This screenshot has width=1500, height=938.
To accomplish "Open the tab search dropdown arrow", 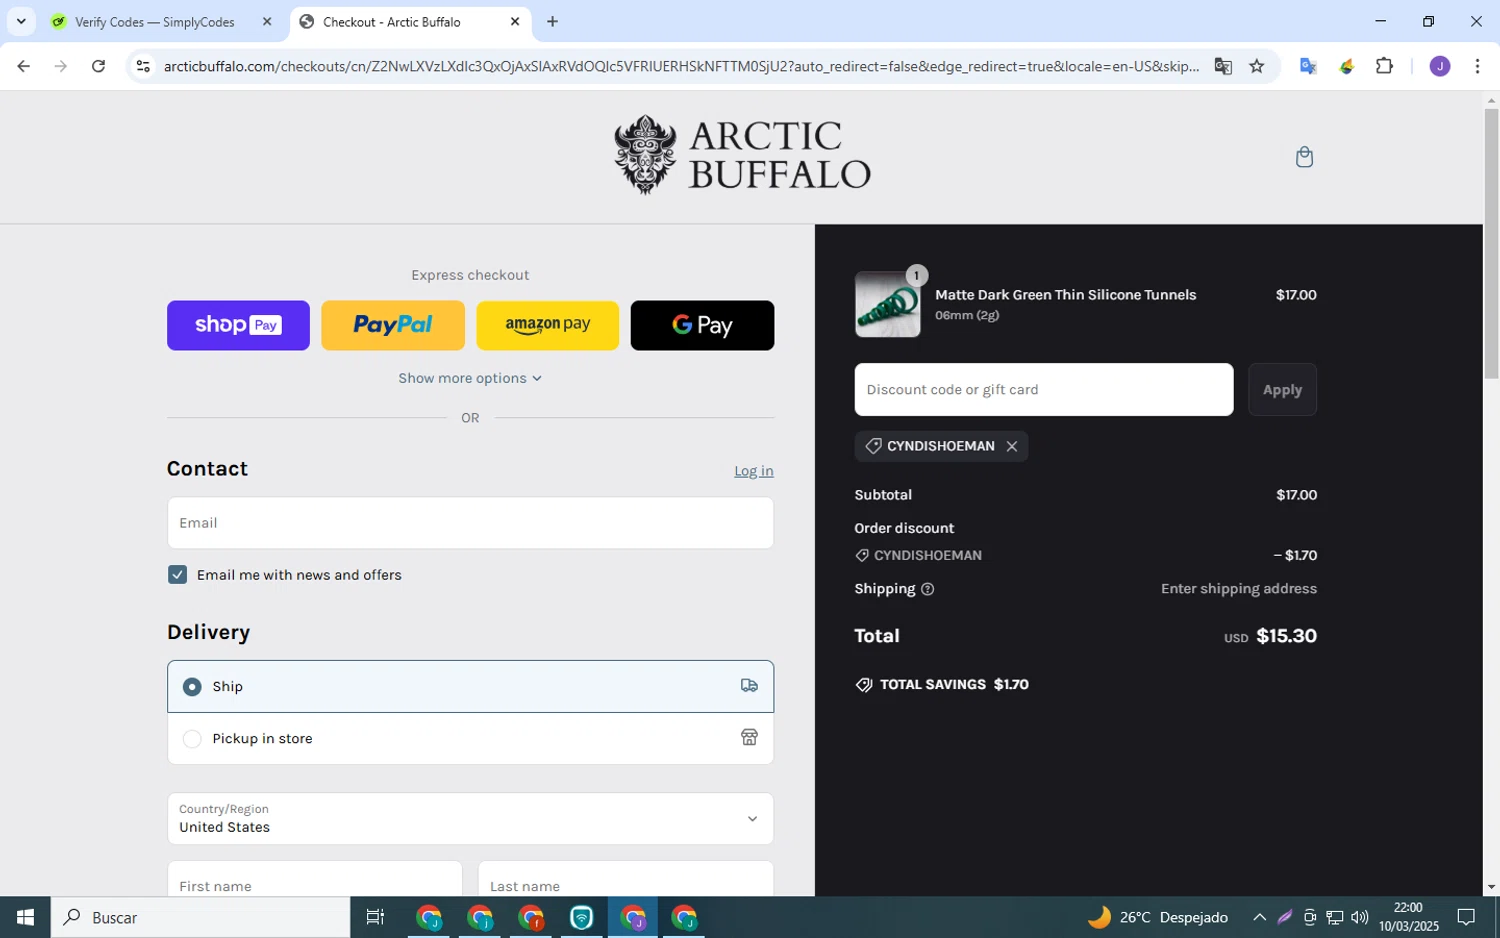I will click(x=21, y=22).
